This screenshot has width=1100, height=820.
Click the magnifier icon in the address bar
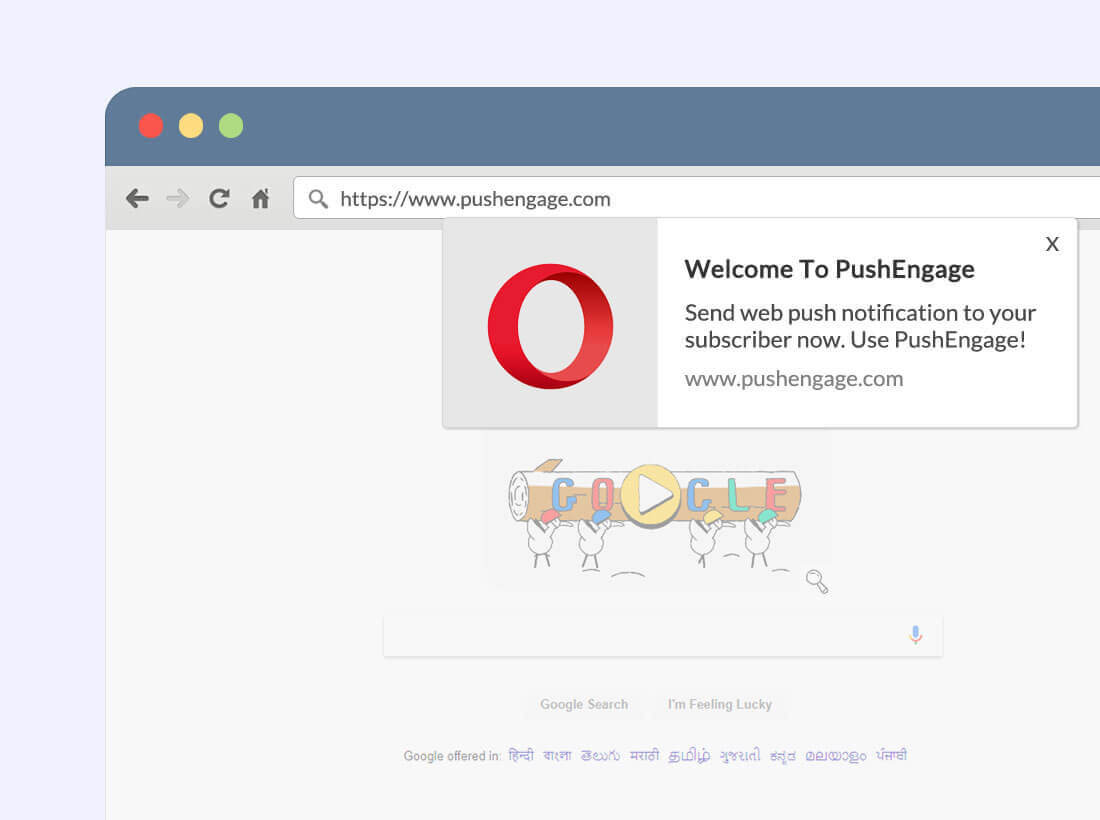(317, 198)
